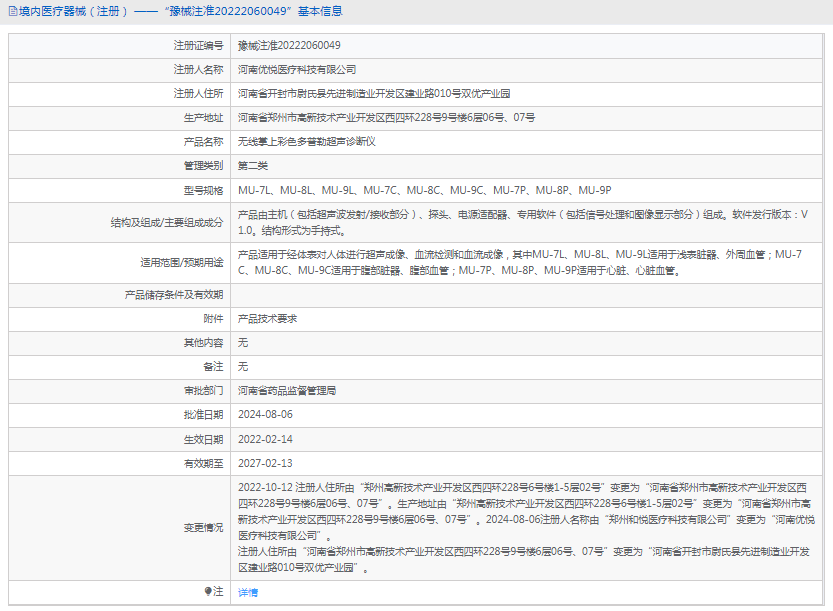The width and height of the screenshot is (833, 611).
Task: Select model list starting MU-7L
Action: coord(424,190)
